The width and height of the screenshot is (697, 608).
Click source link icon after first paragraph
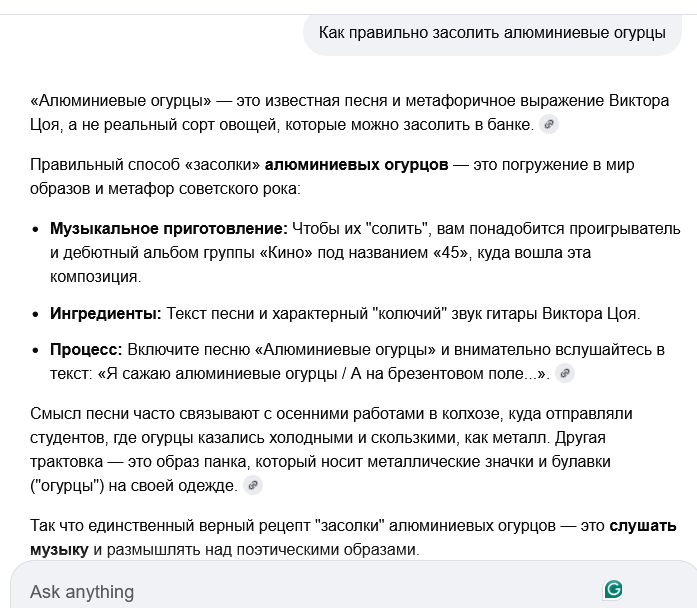tap(548, 124)
